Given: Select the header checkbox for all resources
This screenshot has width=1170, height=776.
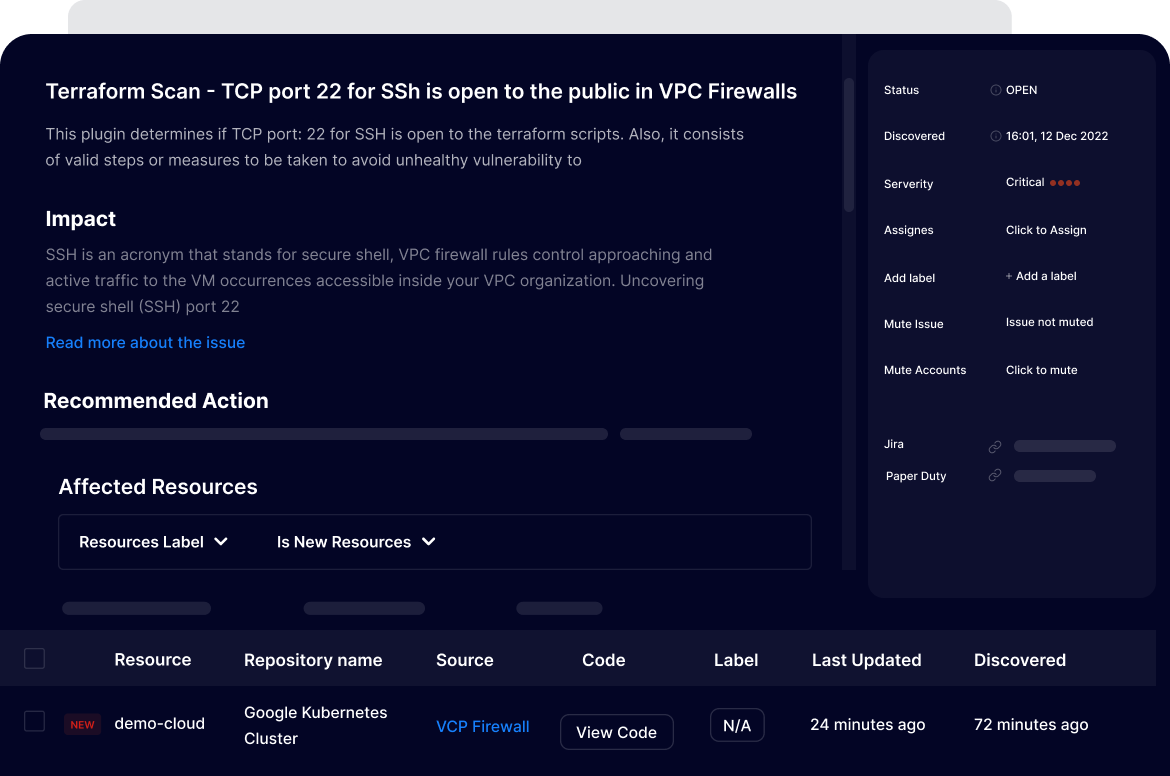Looking at the screenshot, I should click(x=35, y=658).
